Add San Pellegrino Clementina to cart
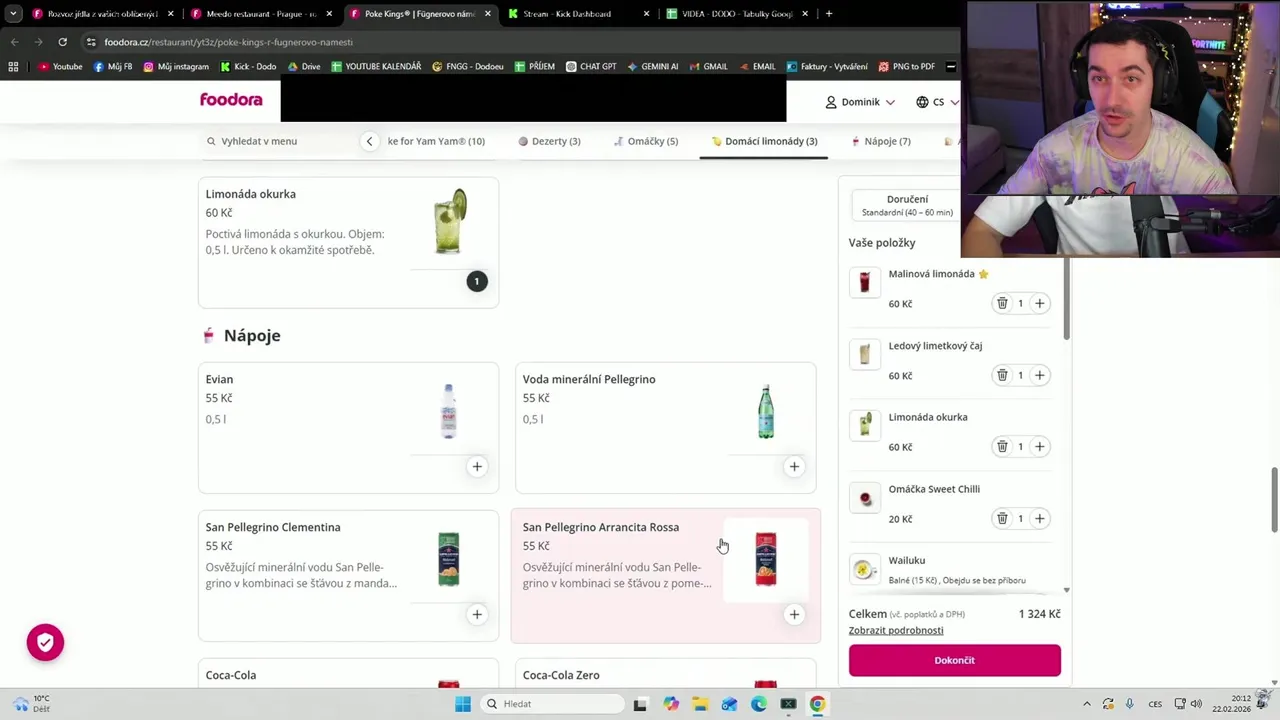This screenshot has width=1280, height=720. coord(477,614)
